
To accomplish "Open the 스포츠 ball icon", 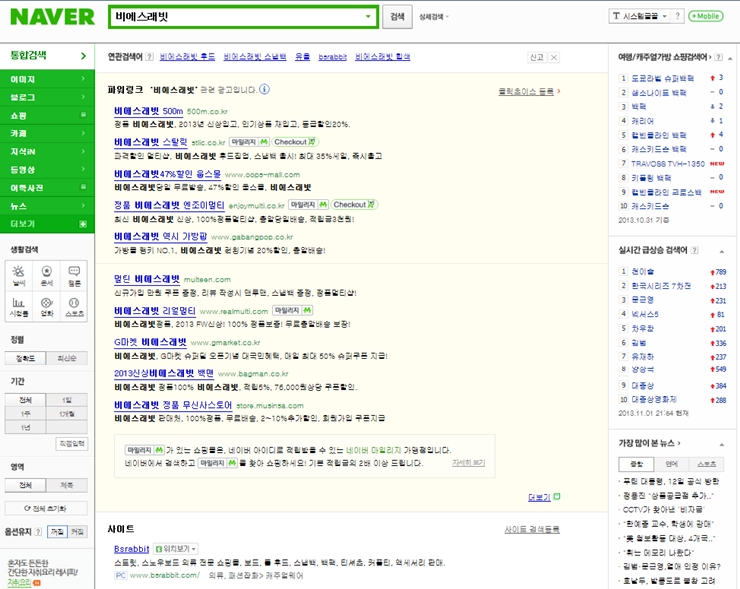I will [x=75, y=306].
